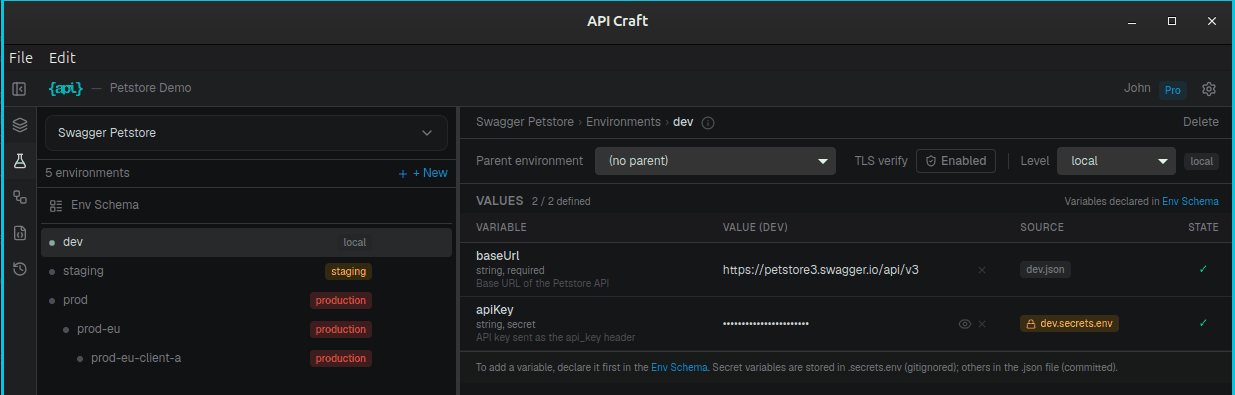Click the {api} logo

click(x=65, y=88)
